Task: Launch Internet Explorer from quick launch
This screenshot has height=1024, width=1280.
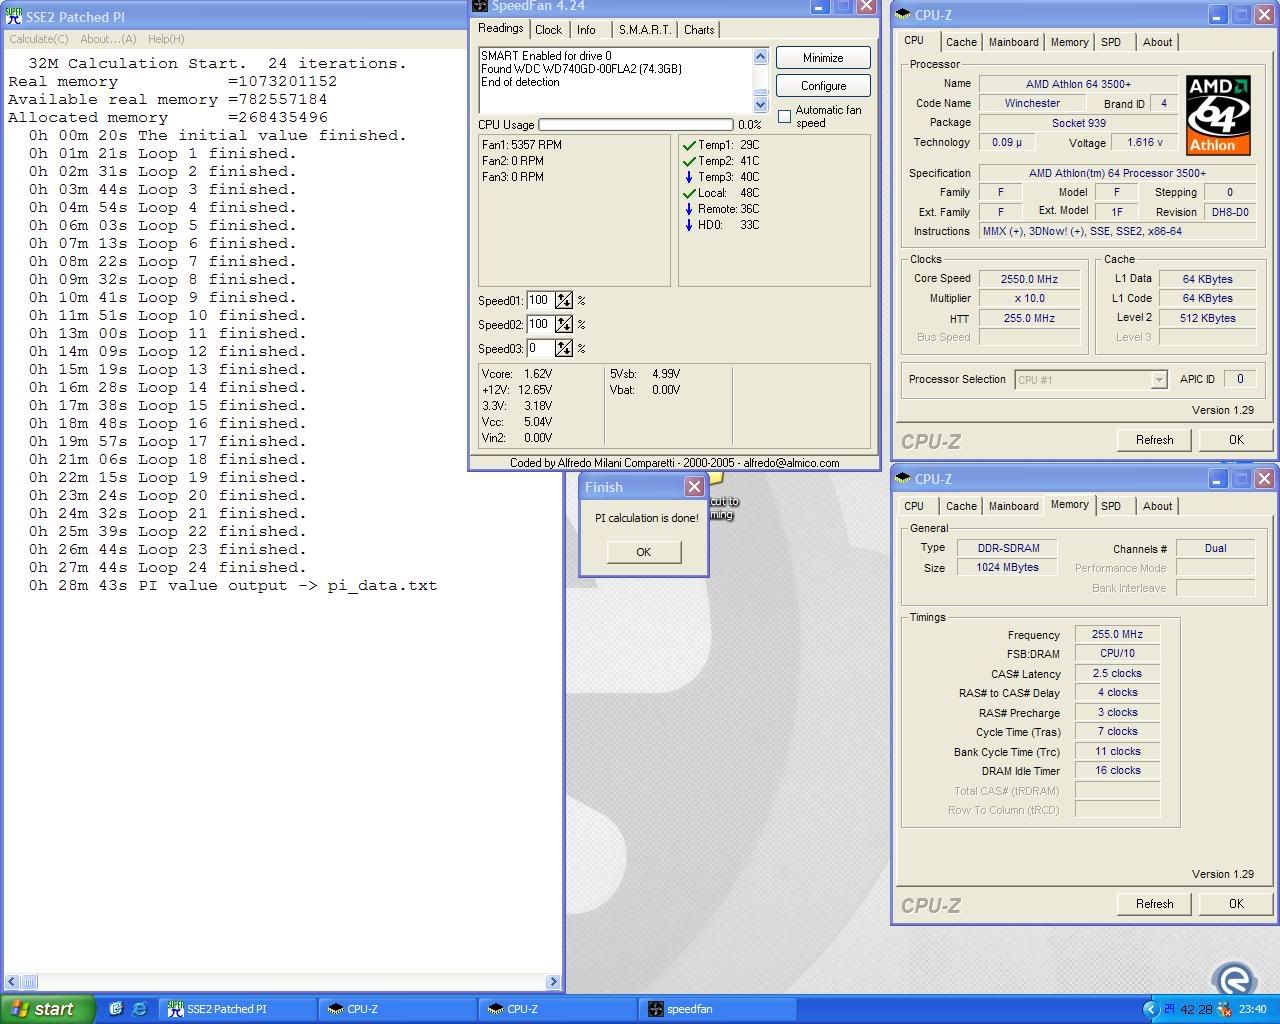Action: tap(139, 1009)
